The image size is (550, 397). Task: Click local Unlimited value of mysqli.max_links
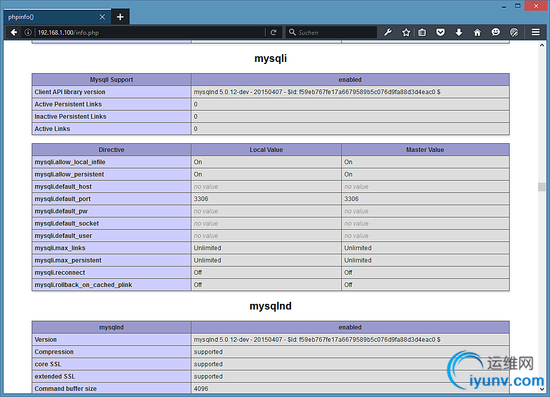pyautogui.click(x=208, y=248)
